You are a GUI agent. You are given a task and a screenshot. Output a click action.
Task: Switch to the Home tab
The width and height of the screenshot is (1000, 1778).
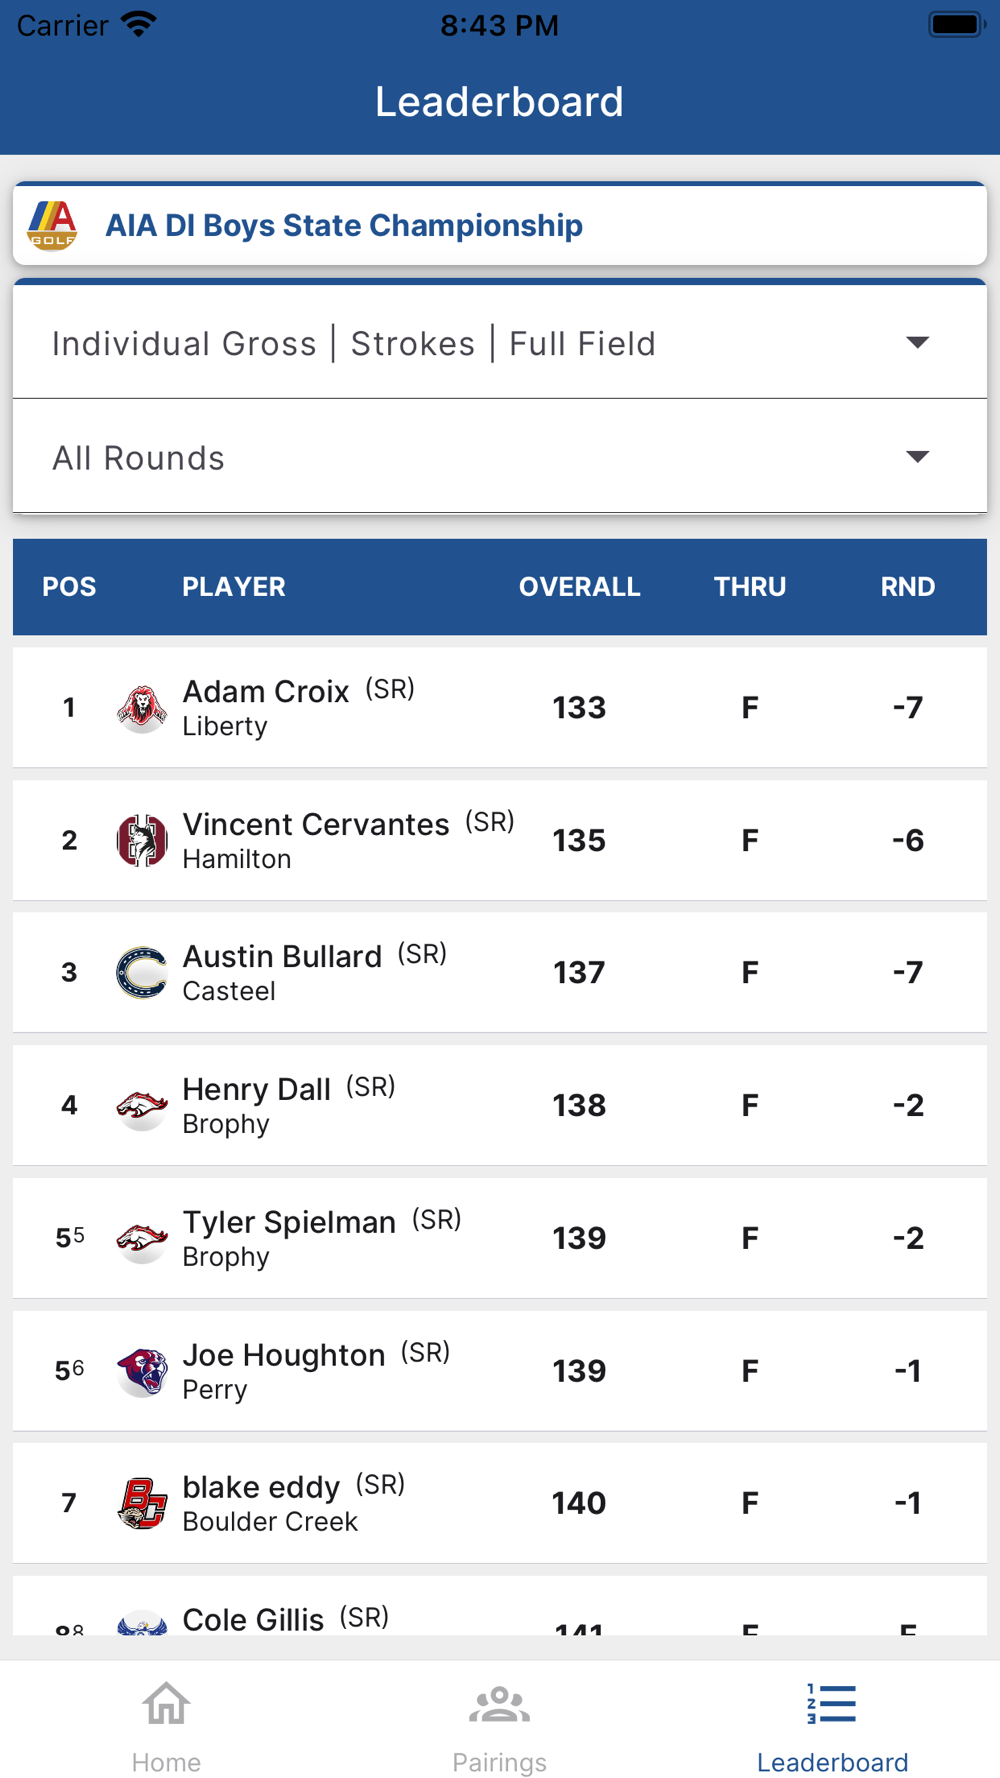click(166, 1727)
